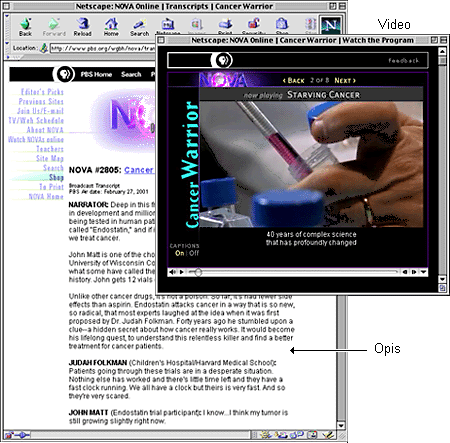Open Watch NOVAs online sidebar link
Viewport: 450px width, 443px height.
pyautogui.click(x=36, y=139)
